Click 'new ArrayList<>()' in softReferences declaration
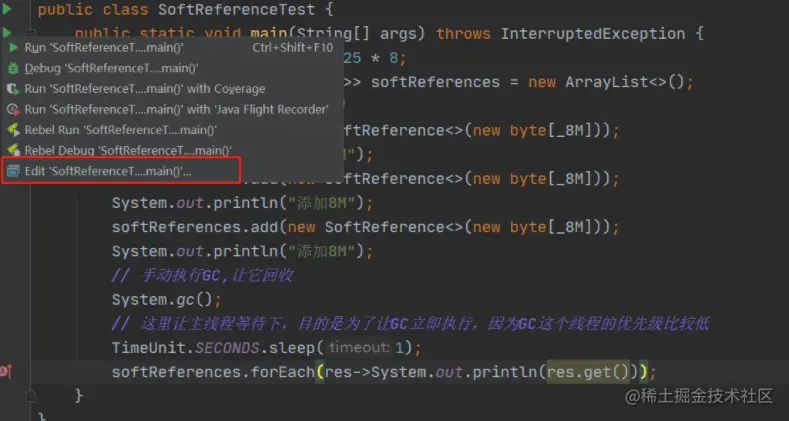This screenshot has width=789, height=421. [x=606, y=82]
